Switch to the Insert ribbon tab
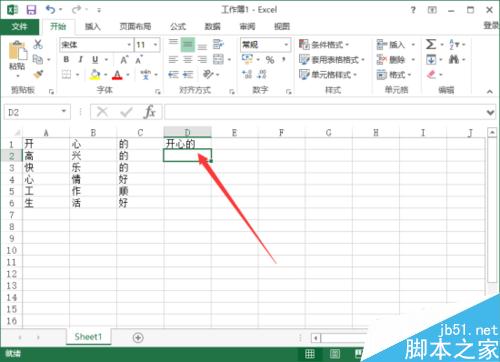500x362 pixels. pos(93,26)
